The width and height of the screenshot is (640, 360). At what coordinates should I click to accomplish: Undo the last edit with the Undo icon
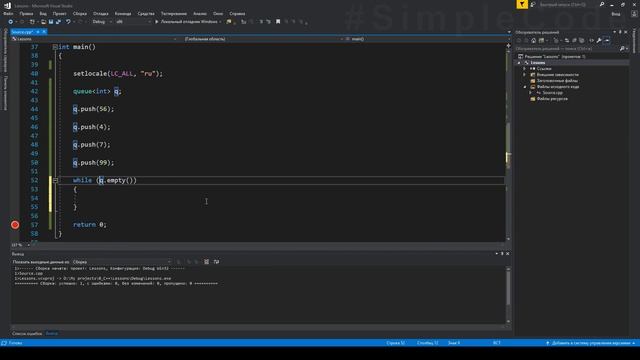click(x=68, y=22)
